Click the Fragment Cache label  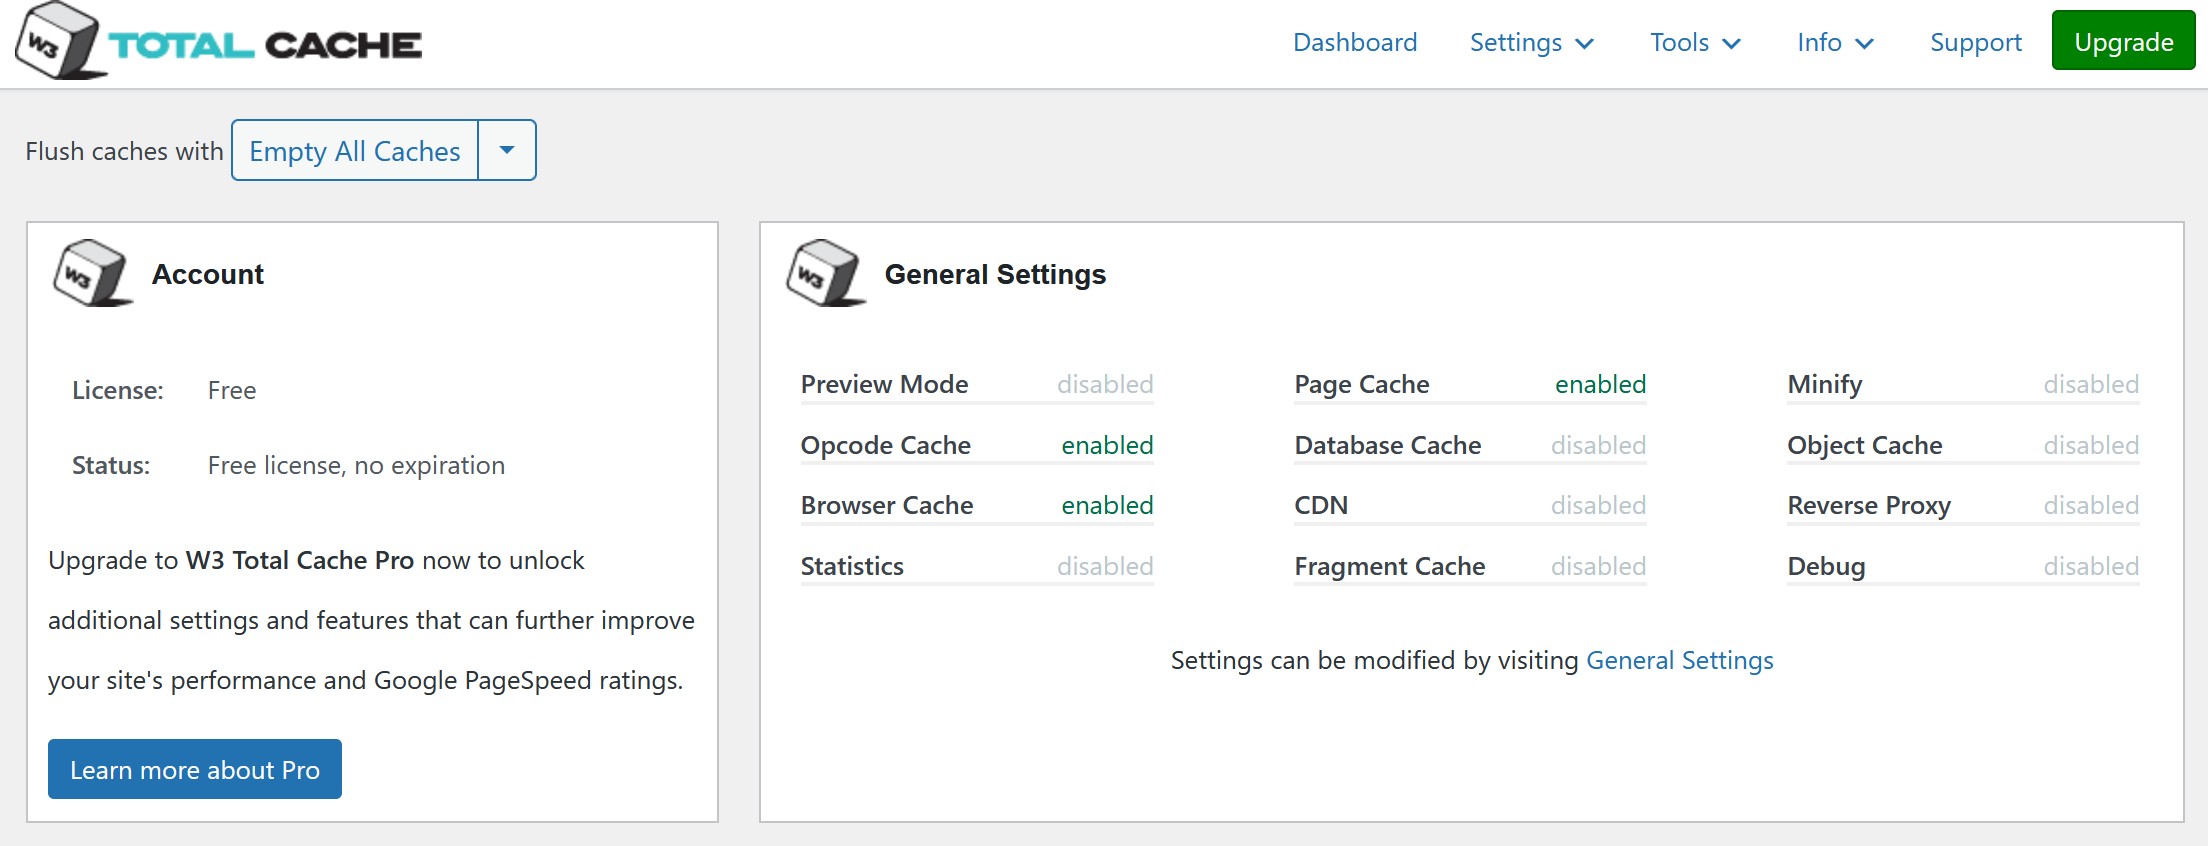(x=1390, y=566)
